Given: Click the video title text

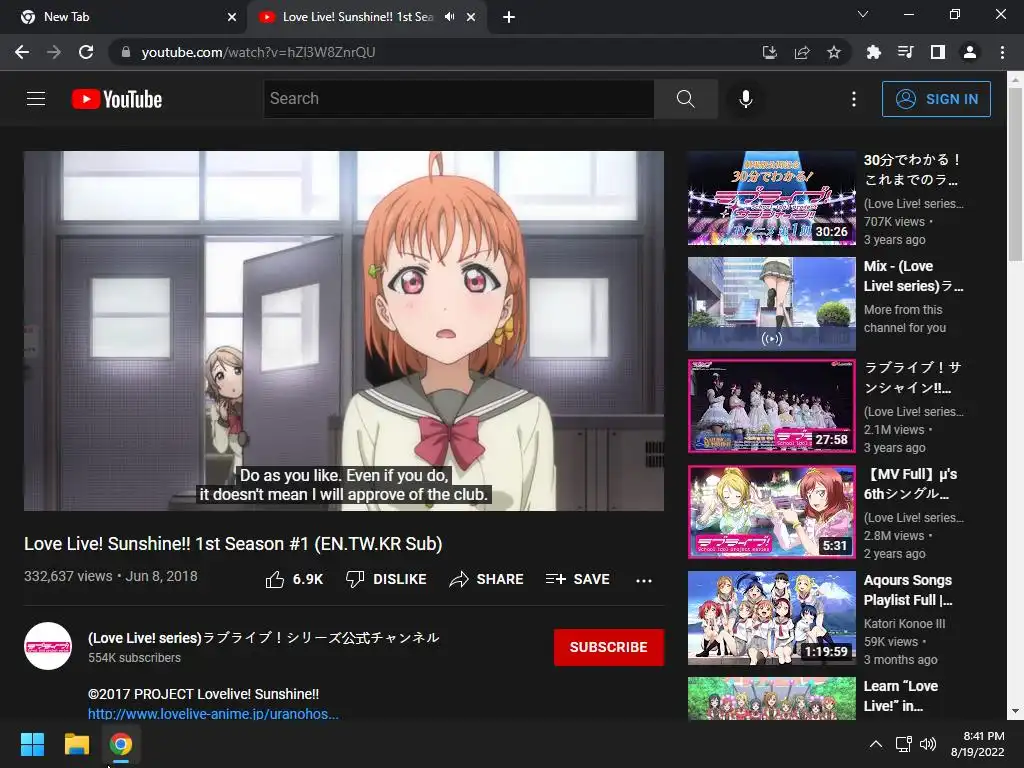Looking at the screenshot, I should (x=233, y=544).
